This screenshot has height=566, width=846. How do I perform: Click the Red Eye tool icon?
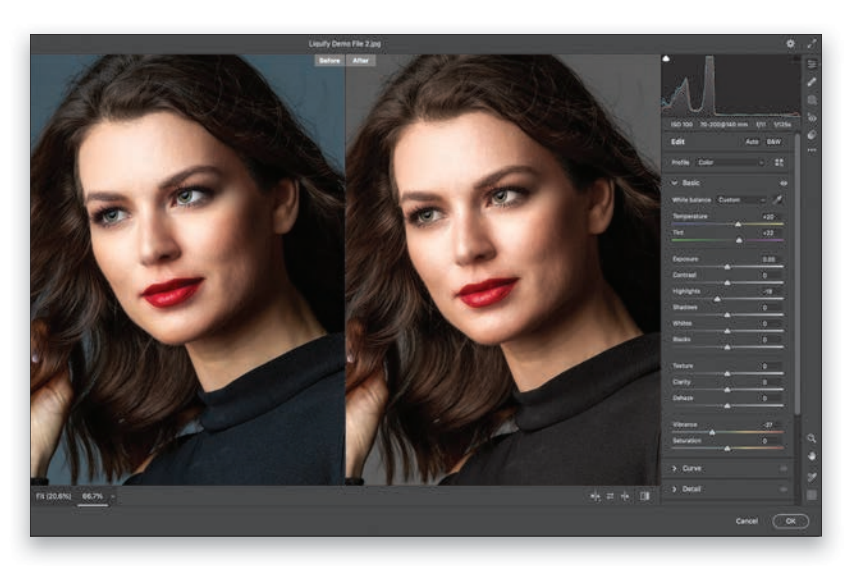tap(812, 117)
